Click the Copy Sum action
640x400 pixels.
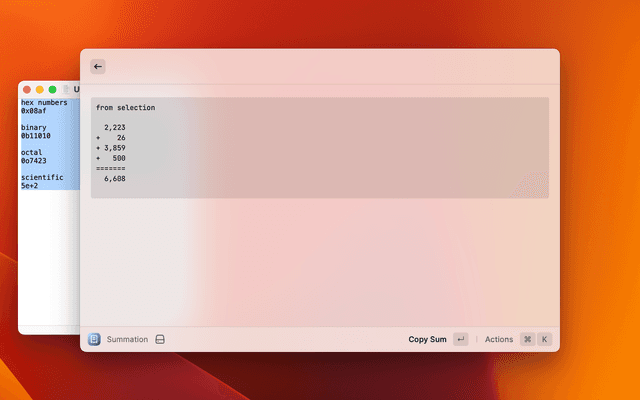pos(427,339)
